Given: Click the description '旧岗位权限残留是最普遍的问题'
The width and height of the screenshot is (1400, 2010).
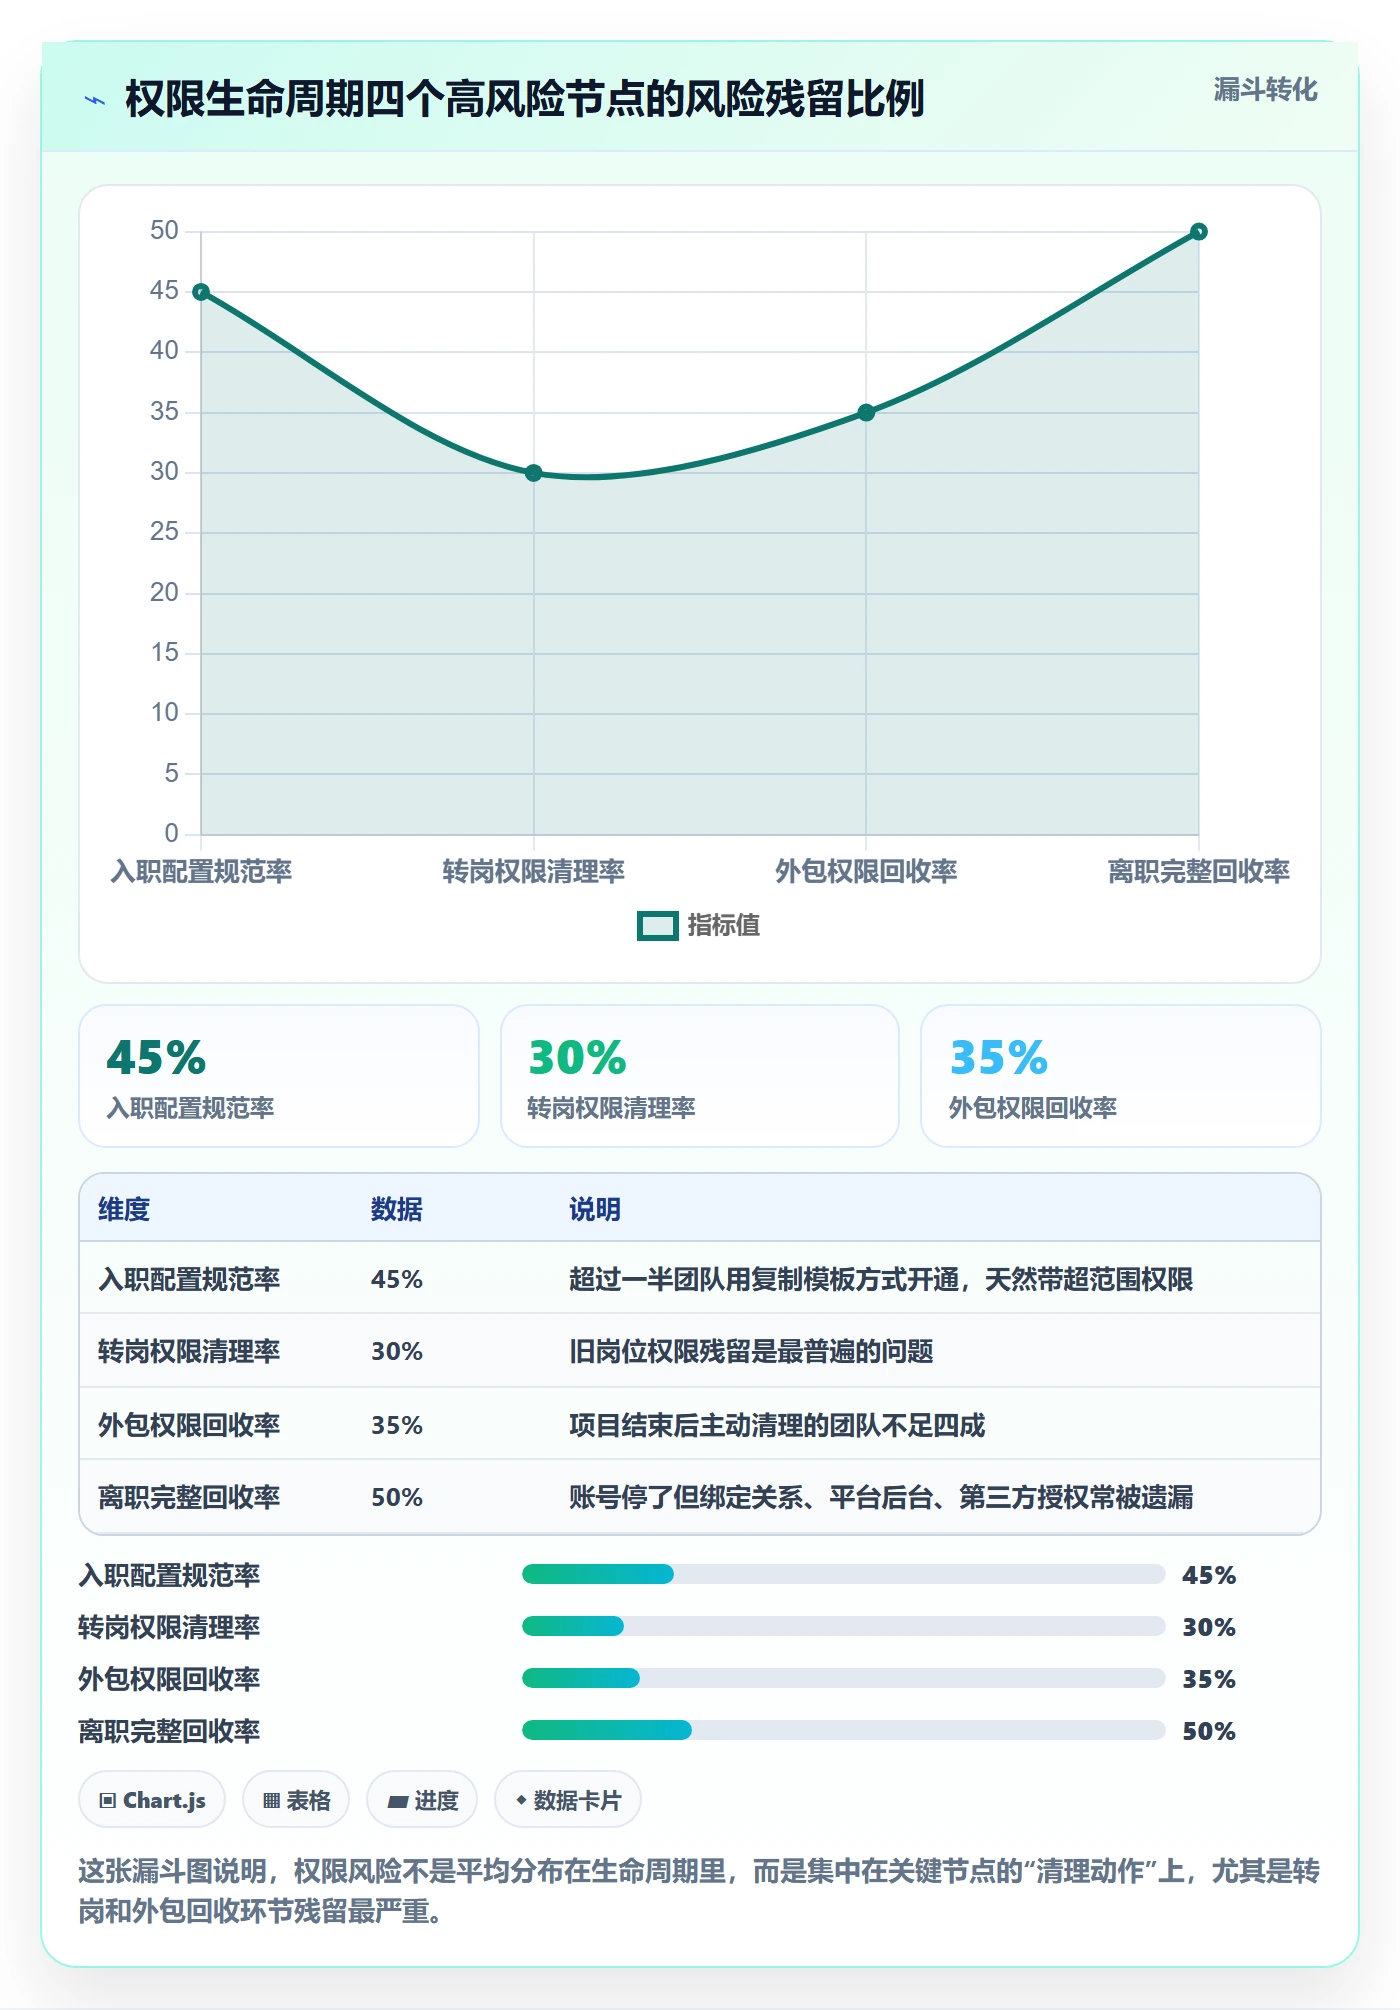Looking at the screenshot, I should click(x=751, y=1351).
